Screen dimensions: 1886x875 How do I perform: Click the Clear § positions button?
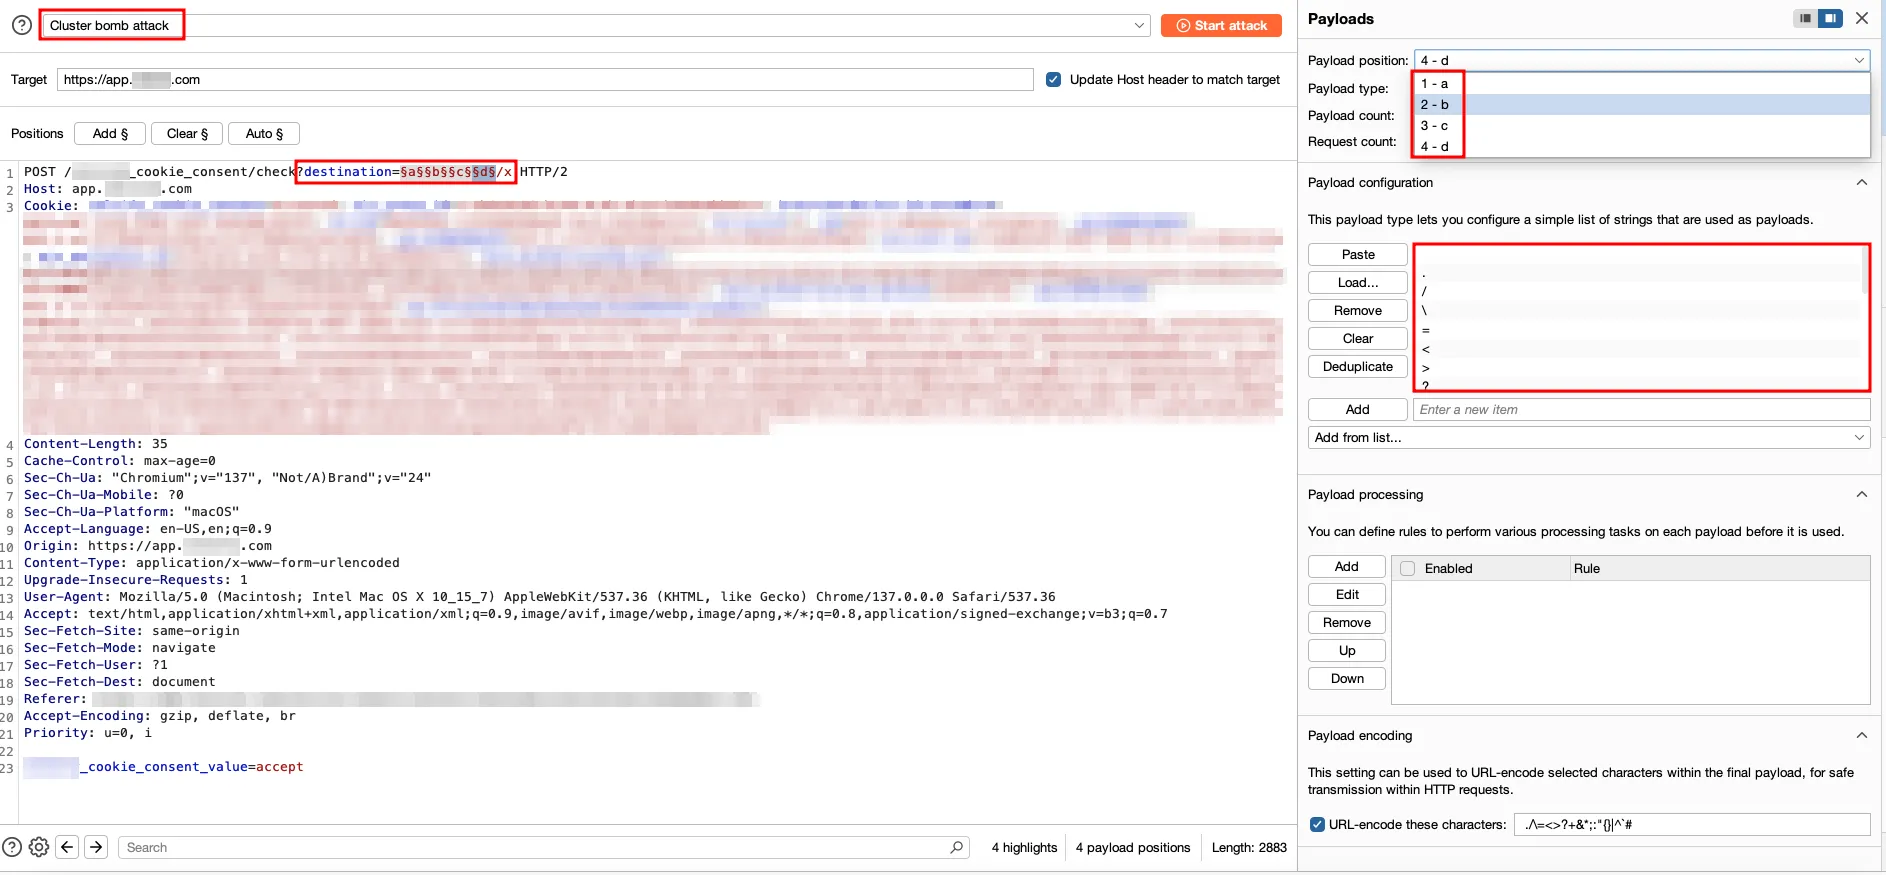[x=187, y=133]
